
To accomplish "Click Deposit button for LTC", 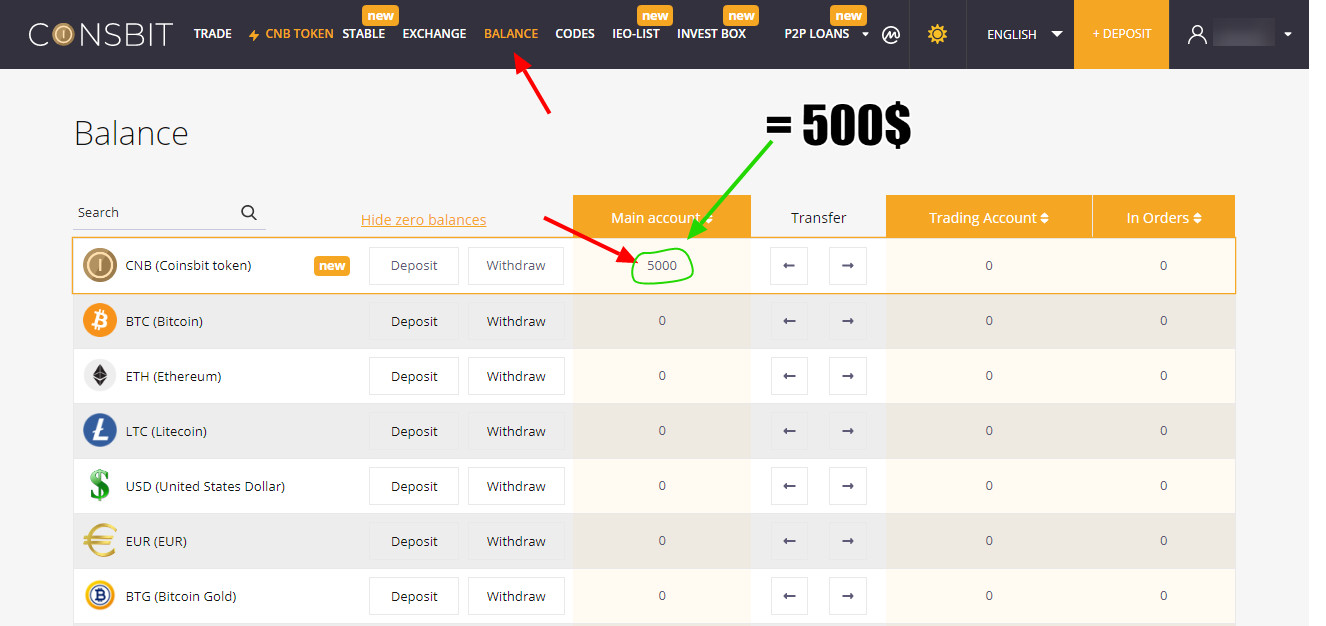I will point(414,431).
